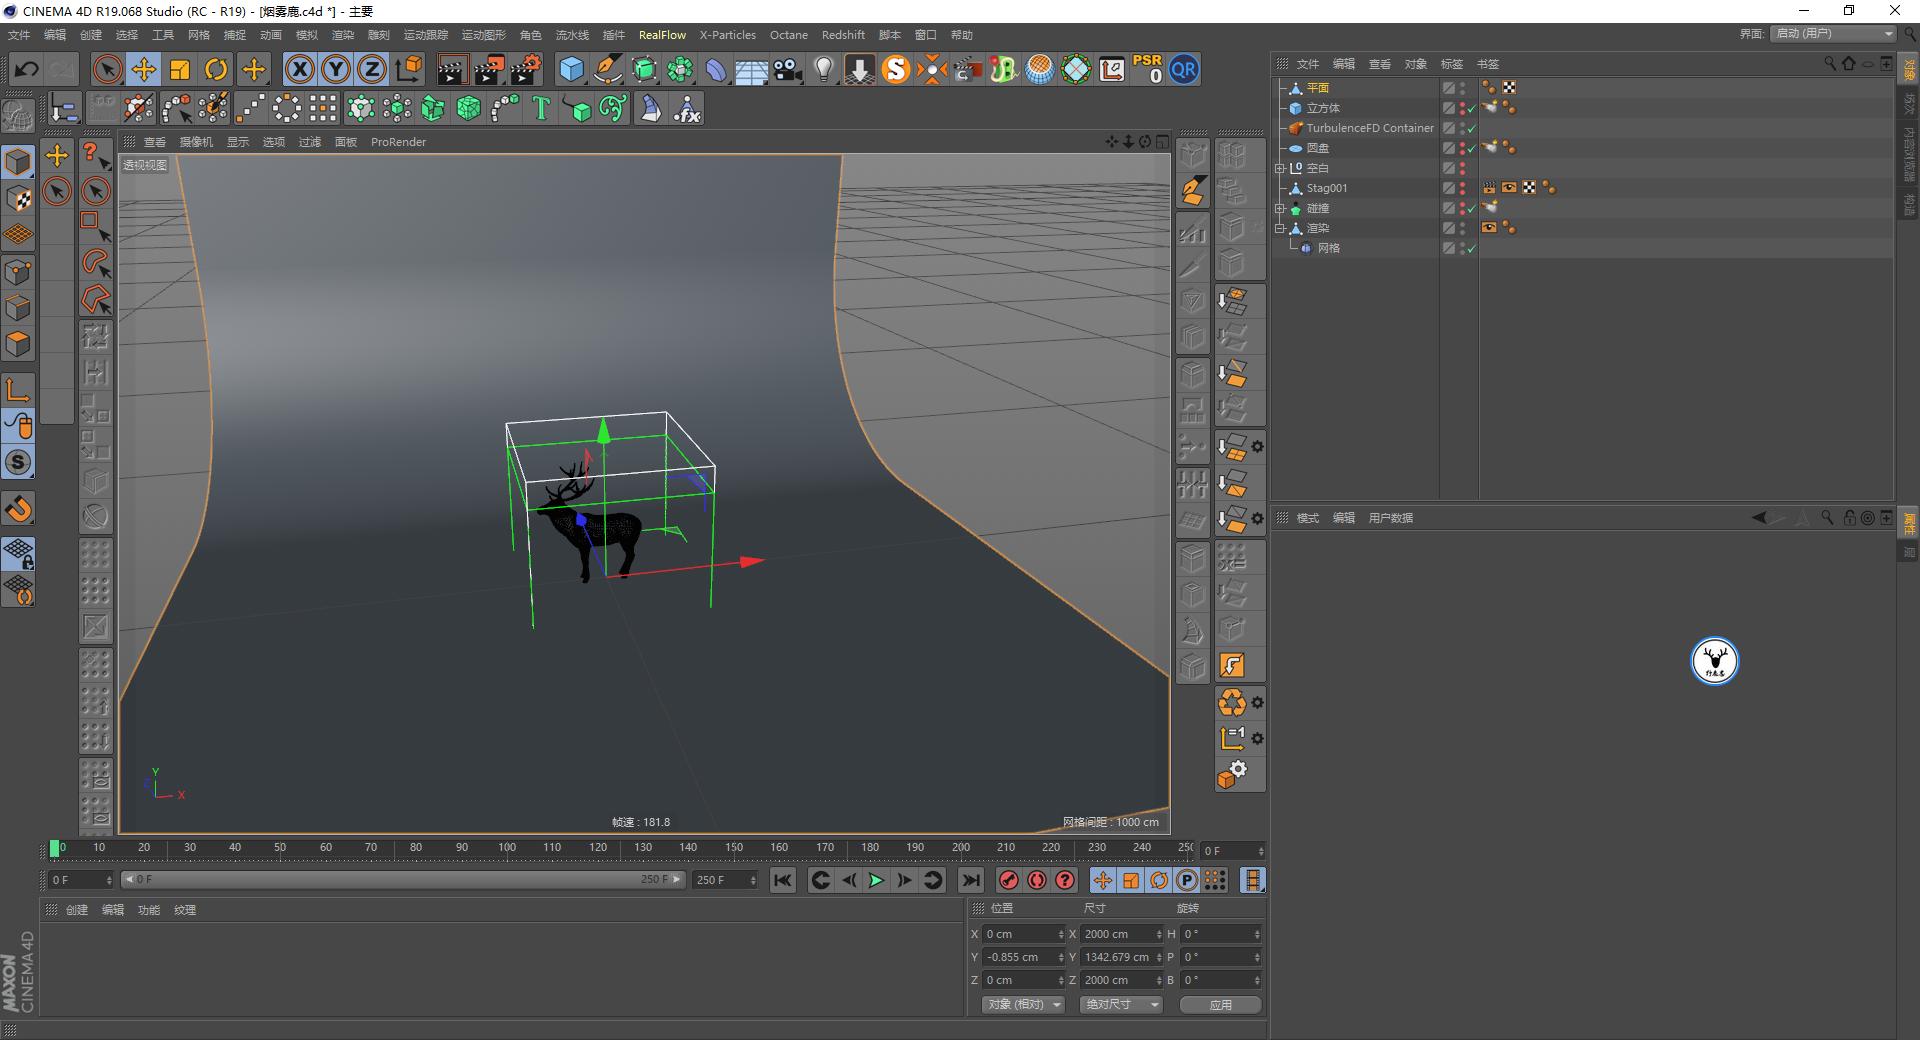Open the RealFlow menu
Viewport: 1920px width, 1040px height.
coord(662,34)
